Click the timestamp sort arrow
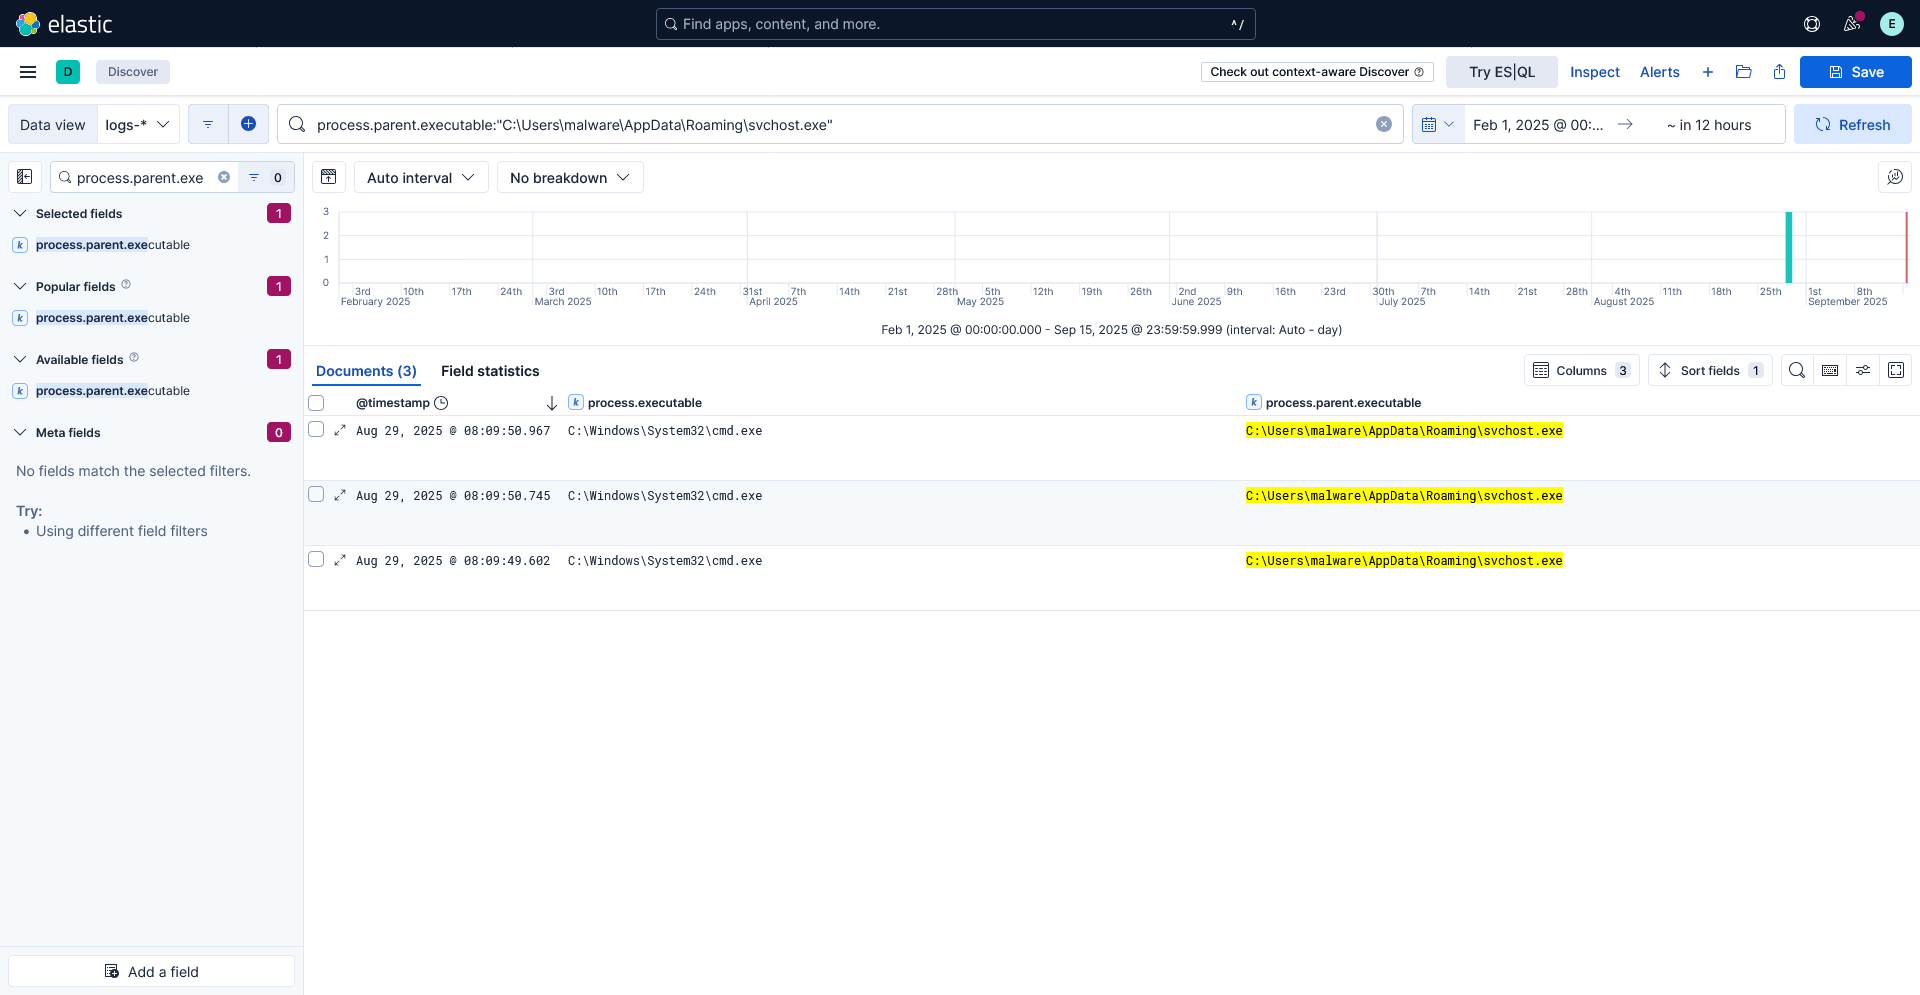The height and width of the screenshot is (995, 1920). tap(552, 403)
